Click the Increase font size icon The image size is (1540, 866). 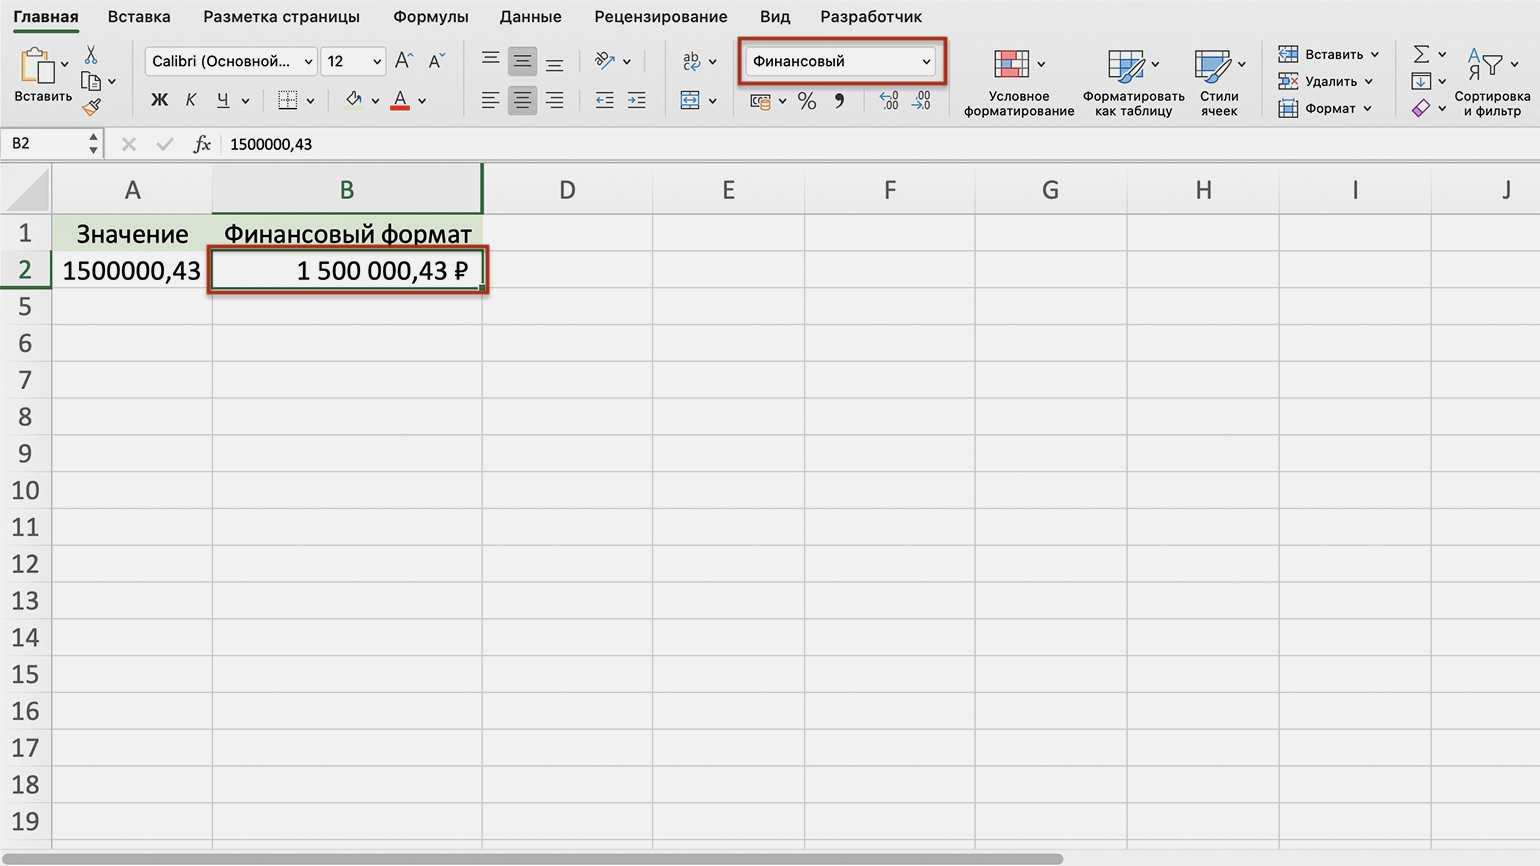(x=403, y=61)
